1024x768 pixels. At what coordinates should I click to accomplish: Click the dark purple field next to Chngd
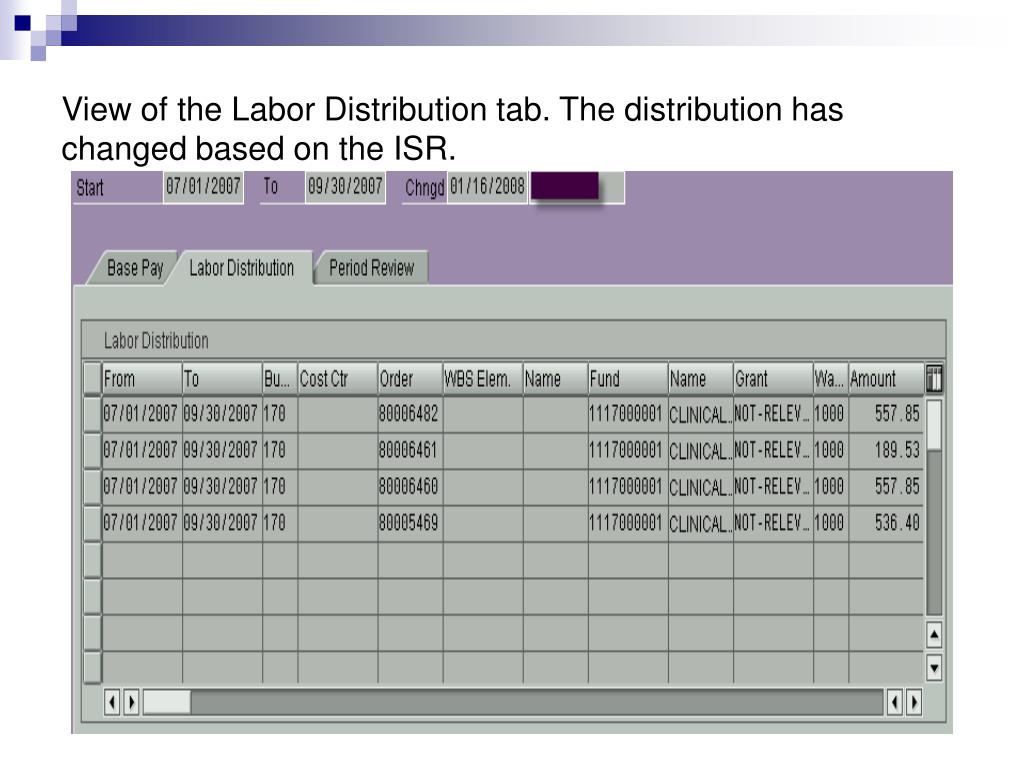tap(565, 185)
